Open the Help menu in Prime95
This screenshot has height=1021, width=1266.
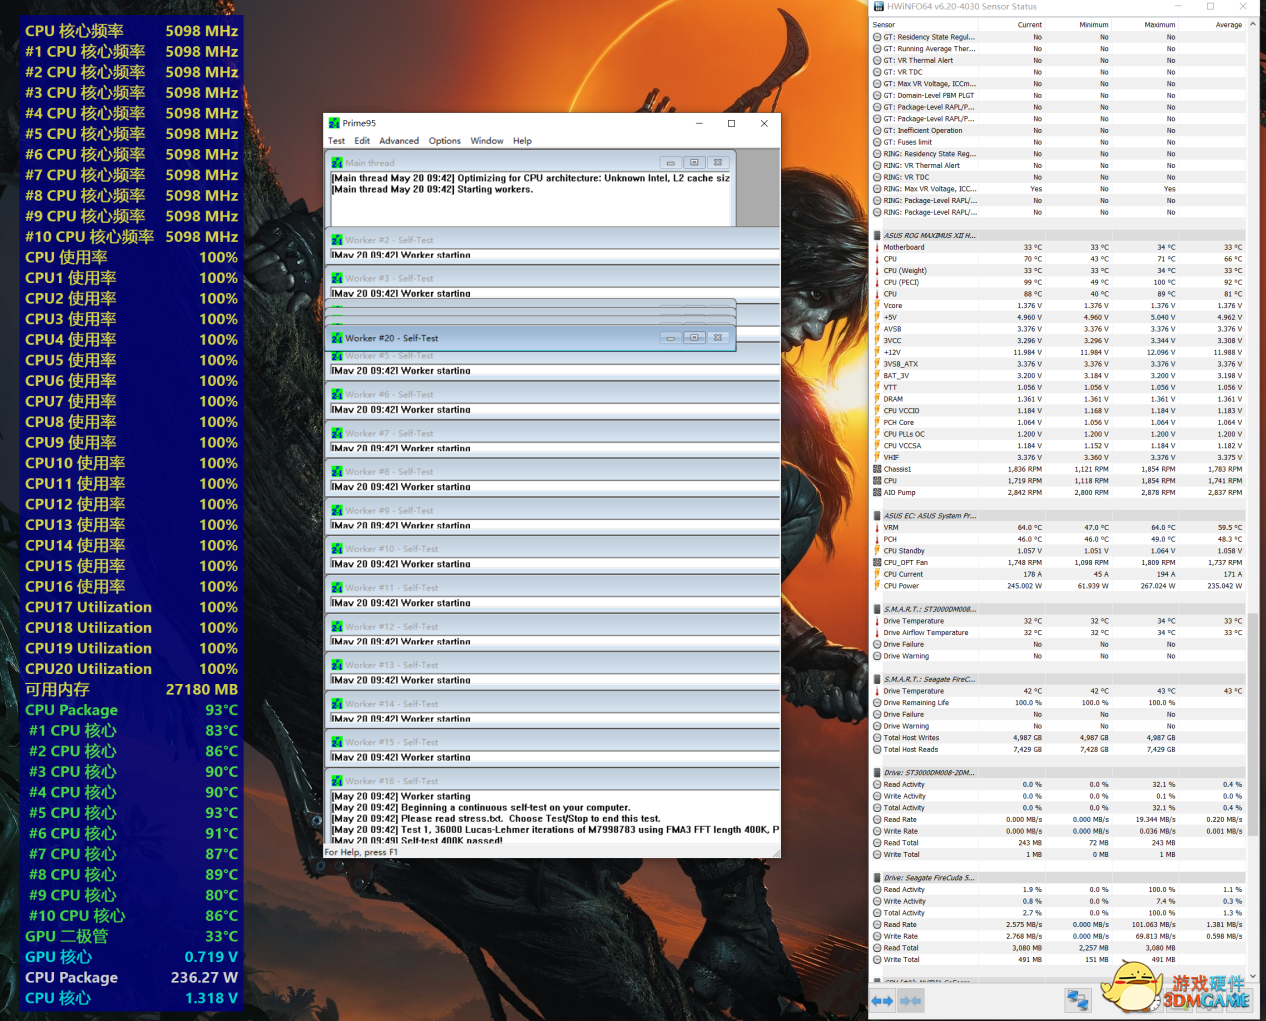tap(522, 141)
